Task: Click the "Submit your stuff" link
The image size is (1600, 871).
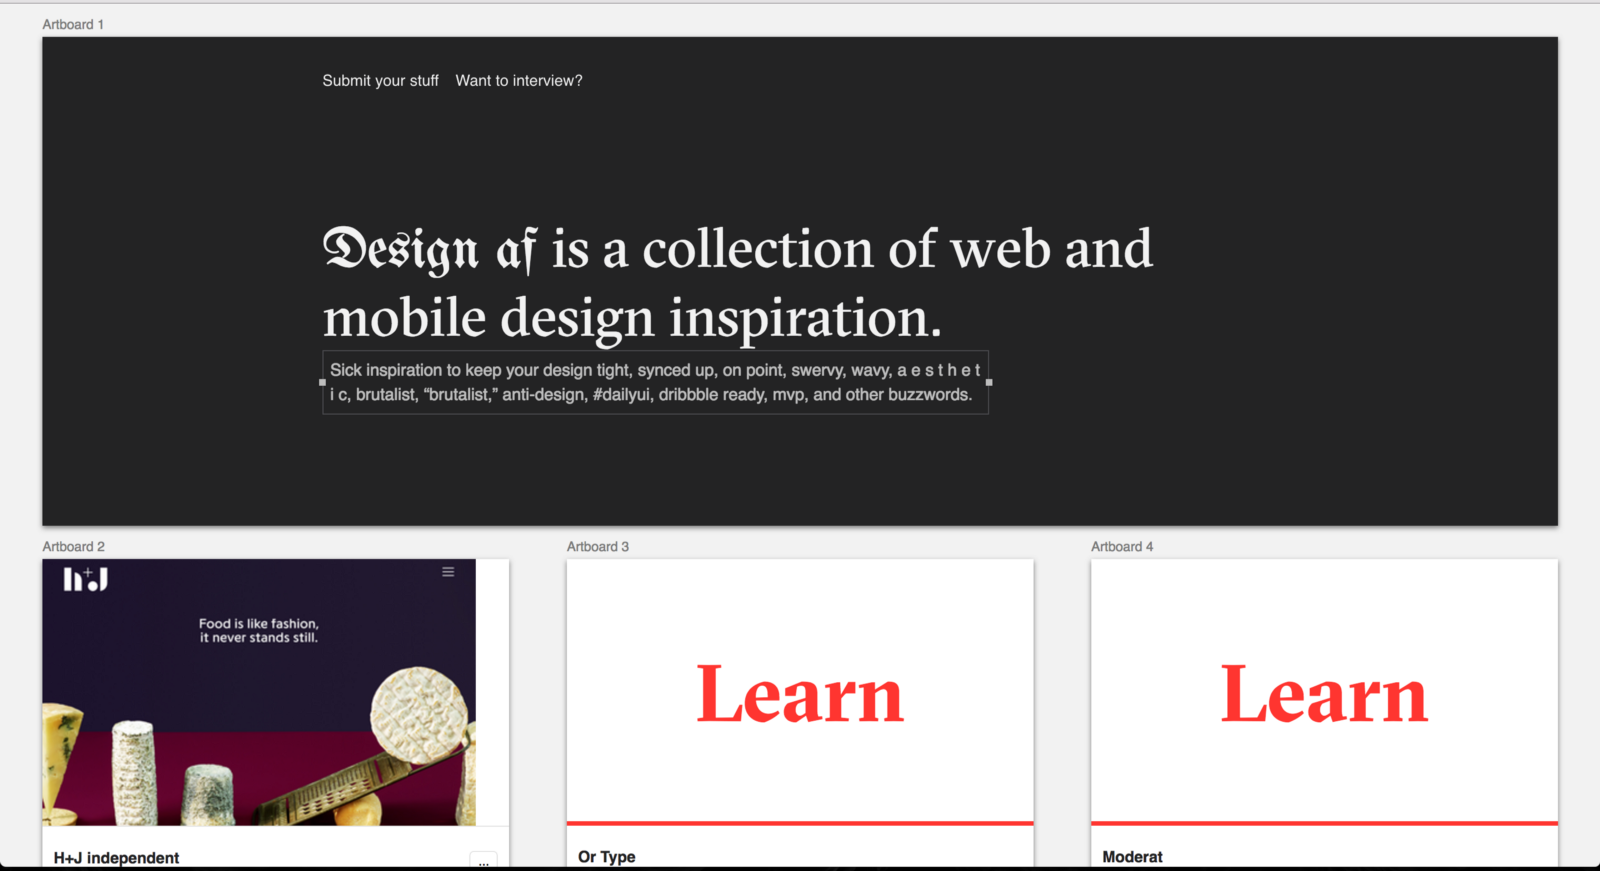Action: click(x=380, y=81)
